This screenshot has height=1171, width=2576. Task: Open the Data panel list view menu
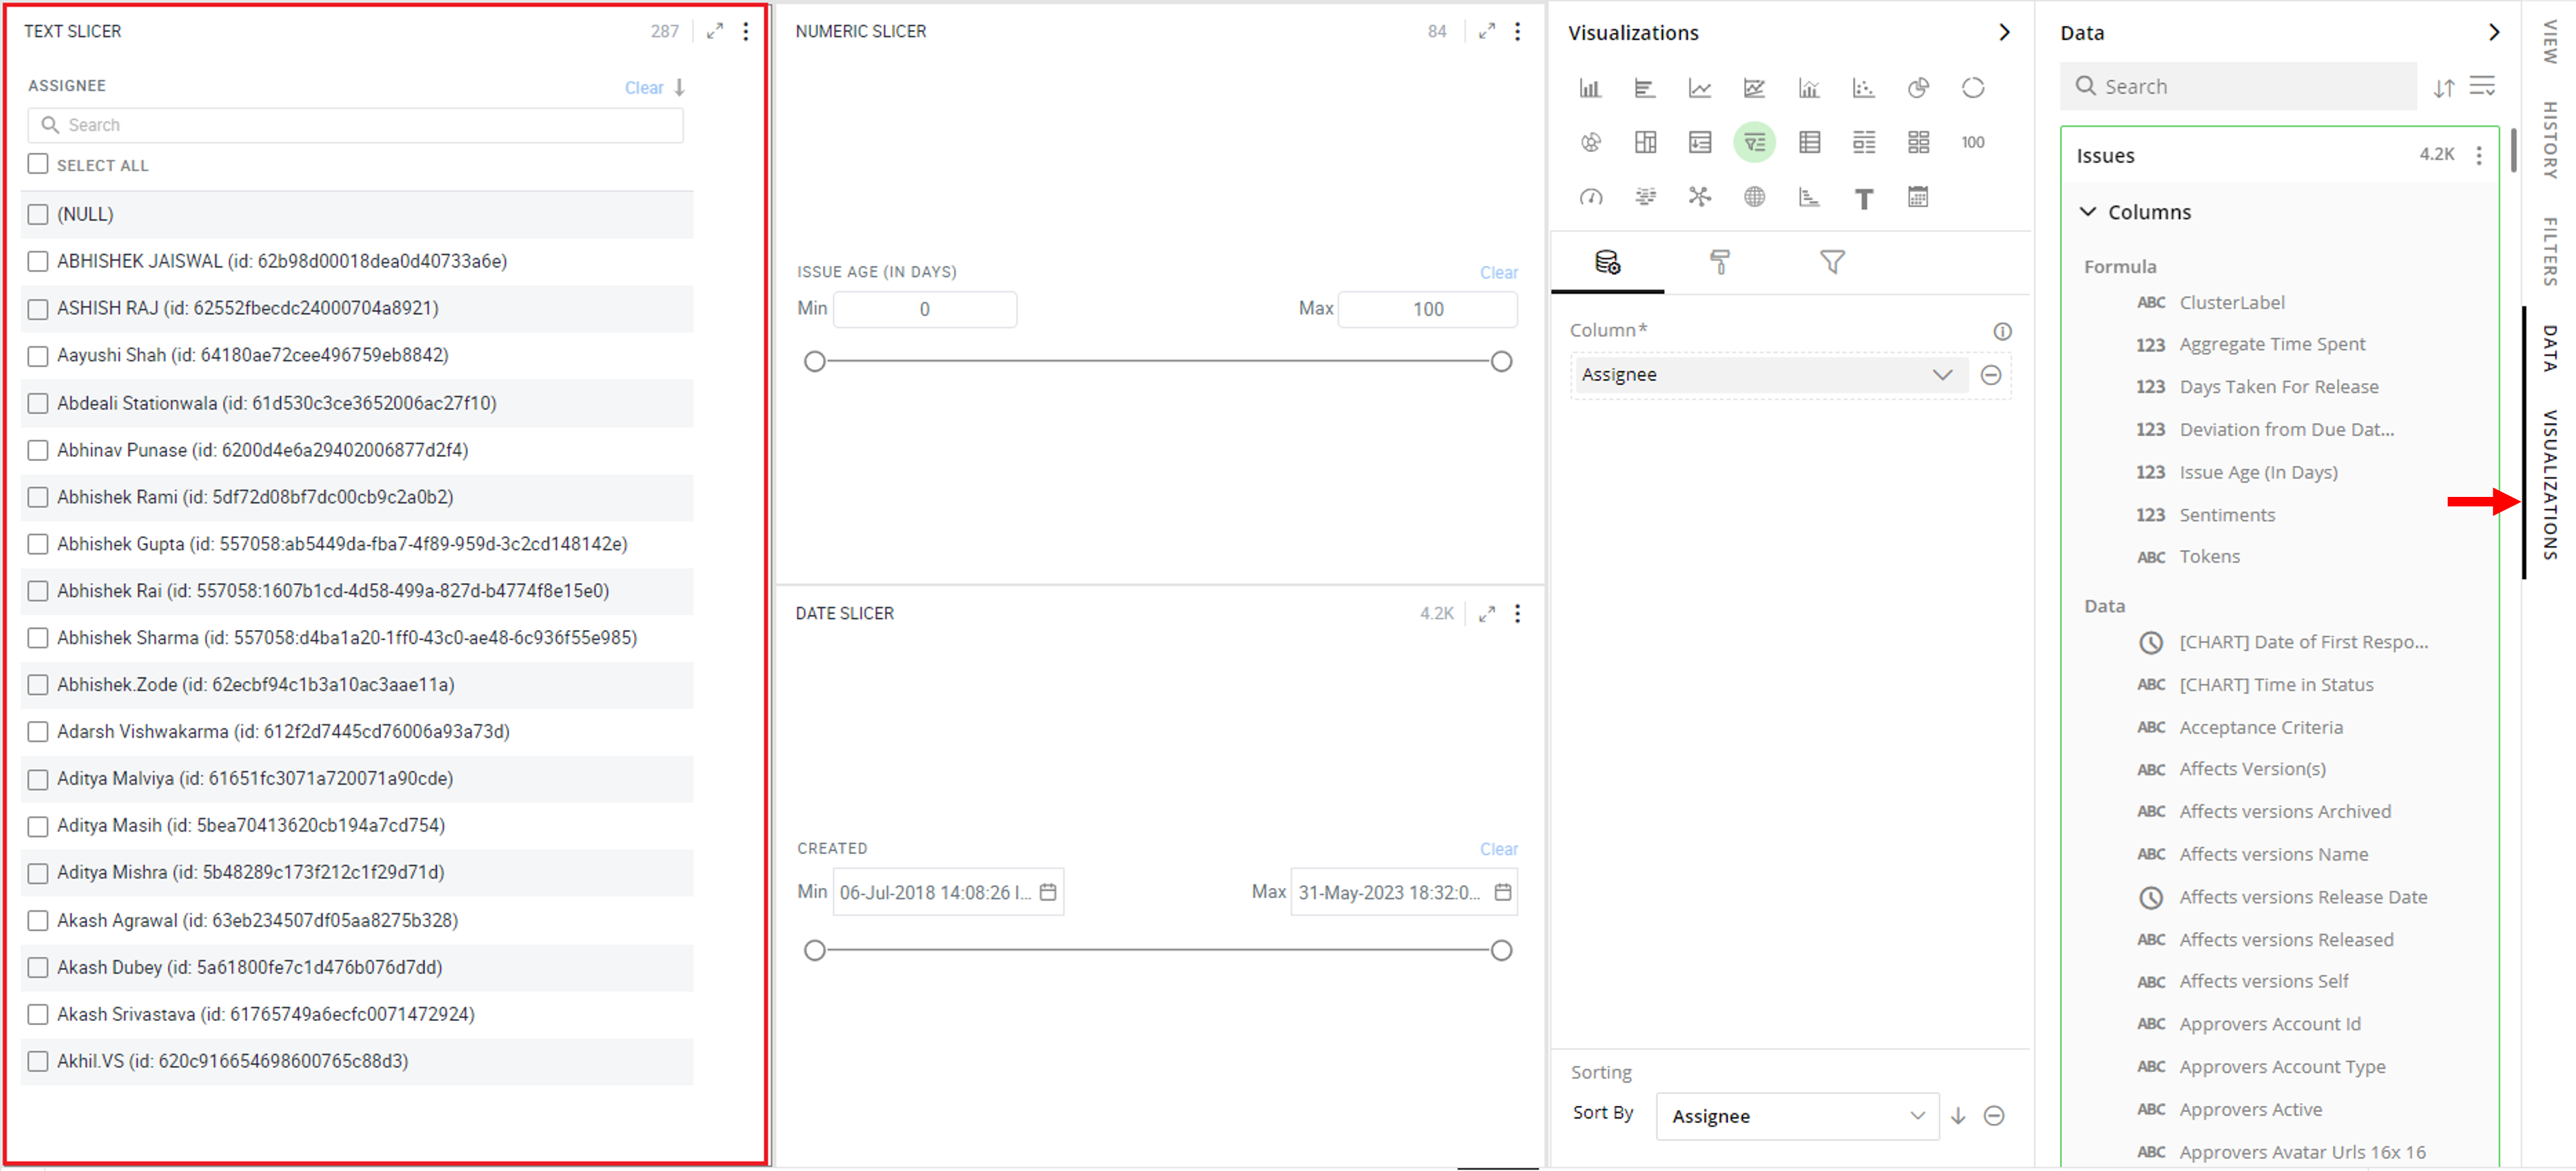pos(2482,86)
